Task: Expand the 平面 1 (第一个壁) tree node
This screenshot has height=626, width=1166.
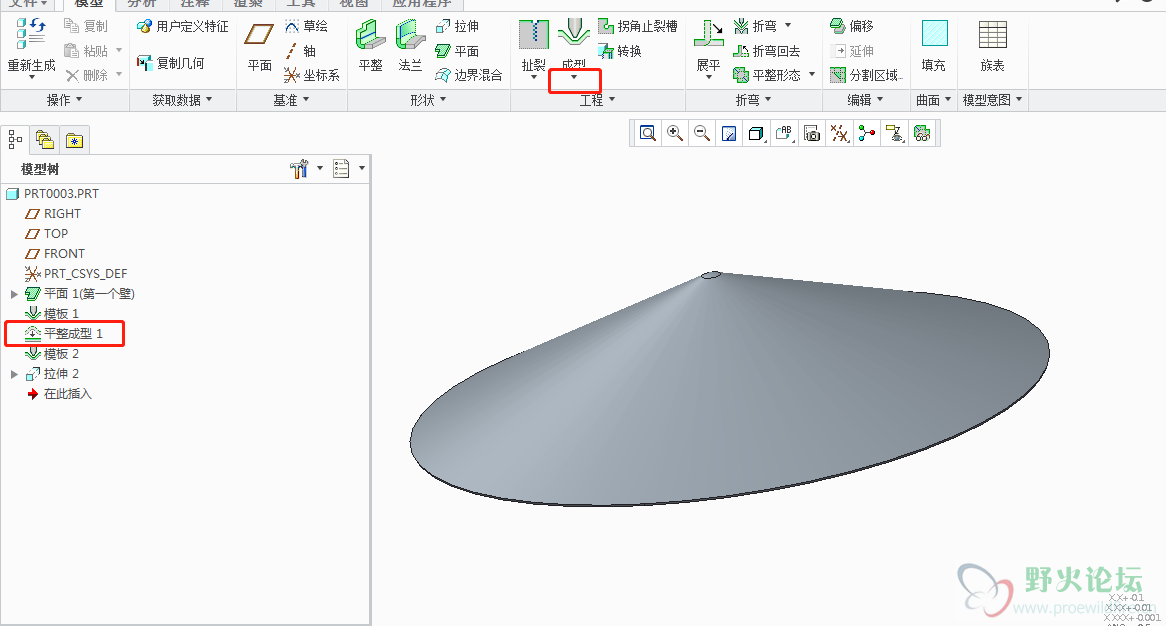Action: [14, 294]
